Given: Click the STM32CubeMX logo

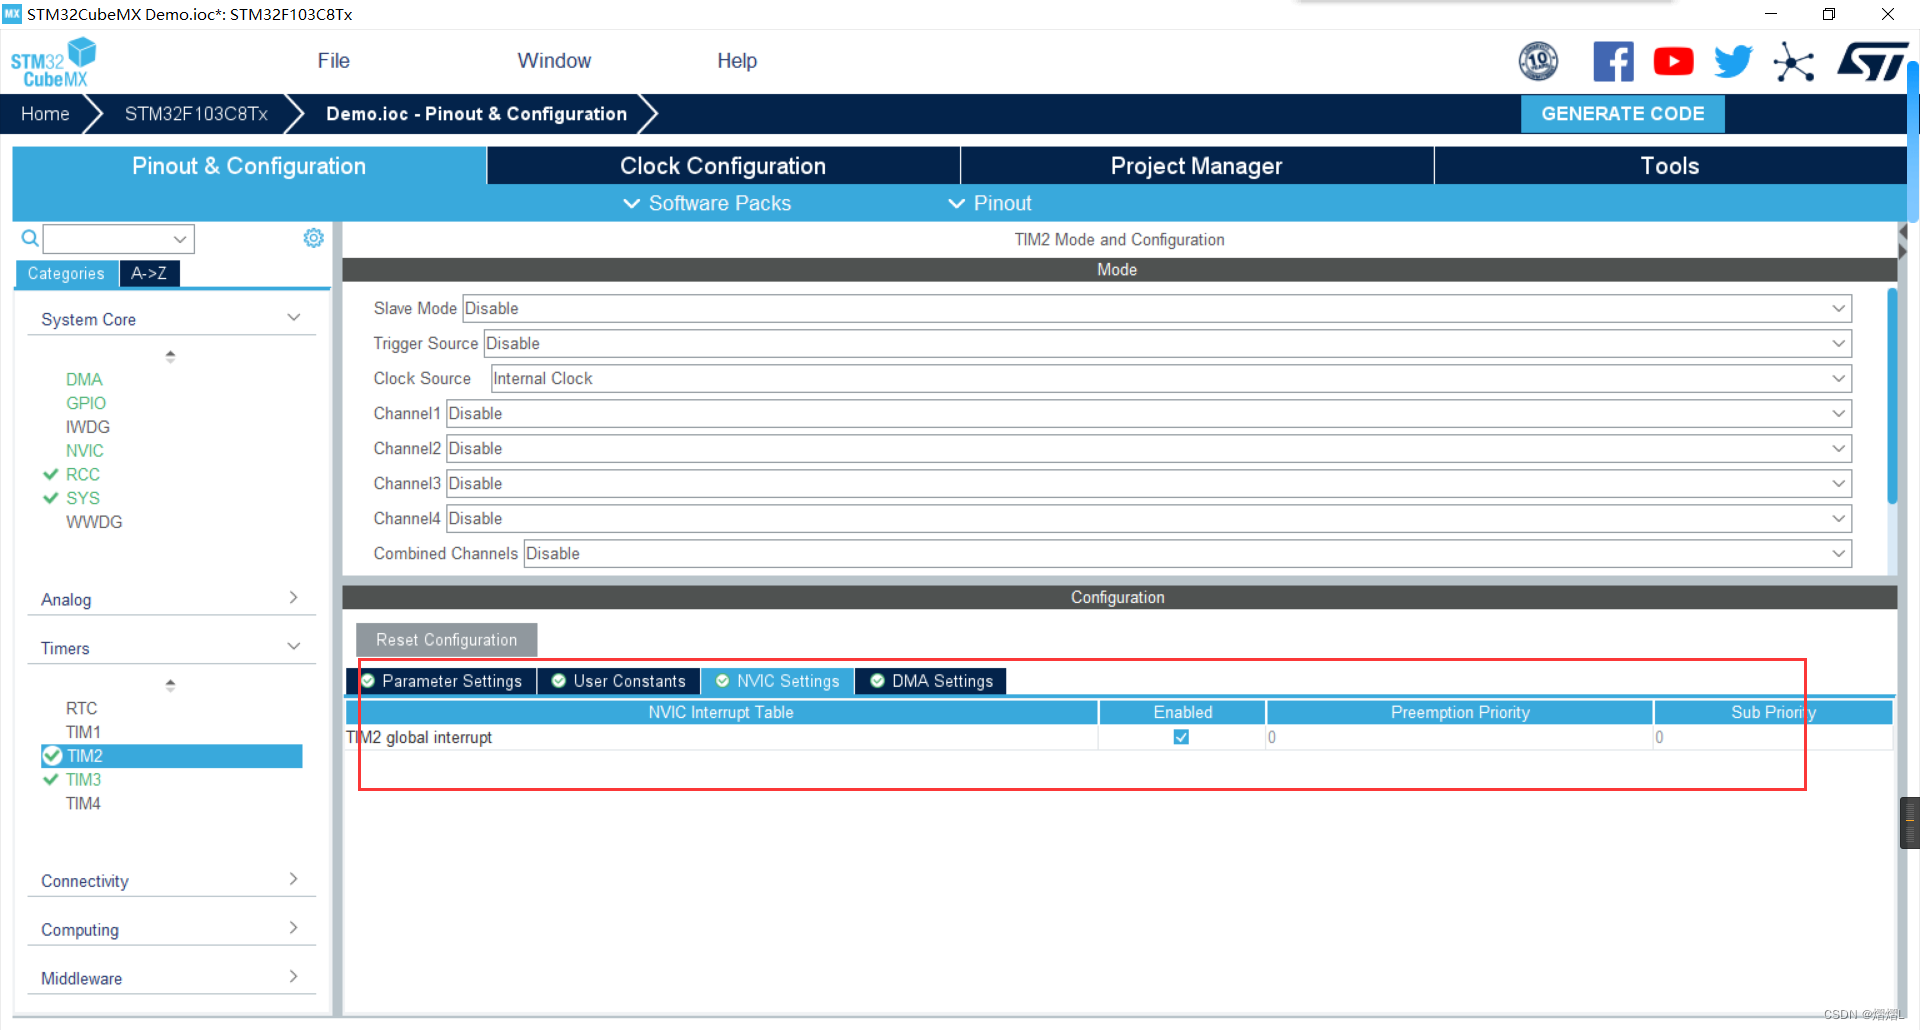Looking at the screenshot, I should tap(53, 62).
